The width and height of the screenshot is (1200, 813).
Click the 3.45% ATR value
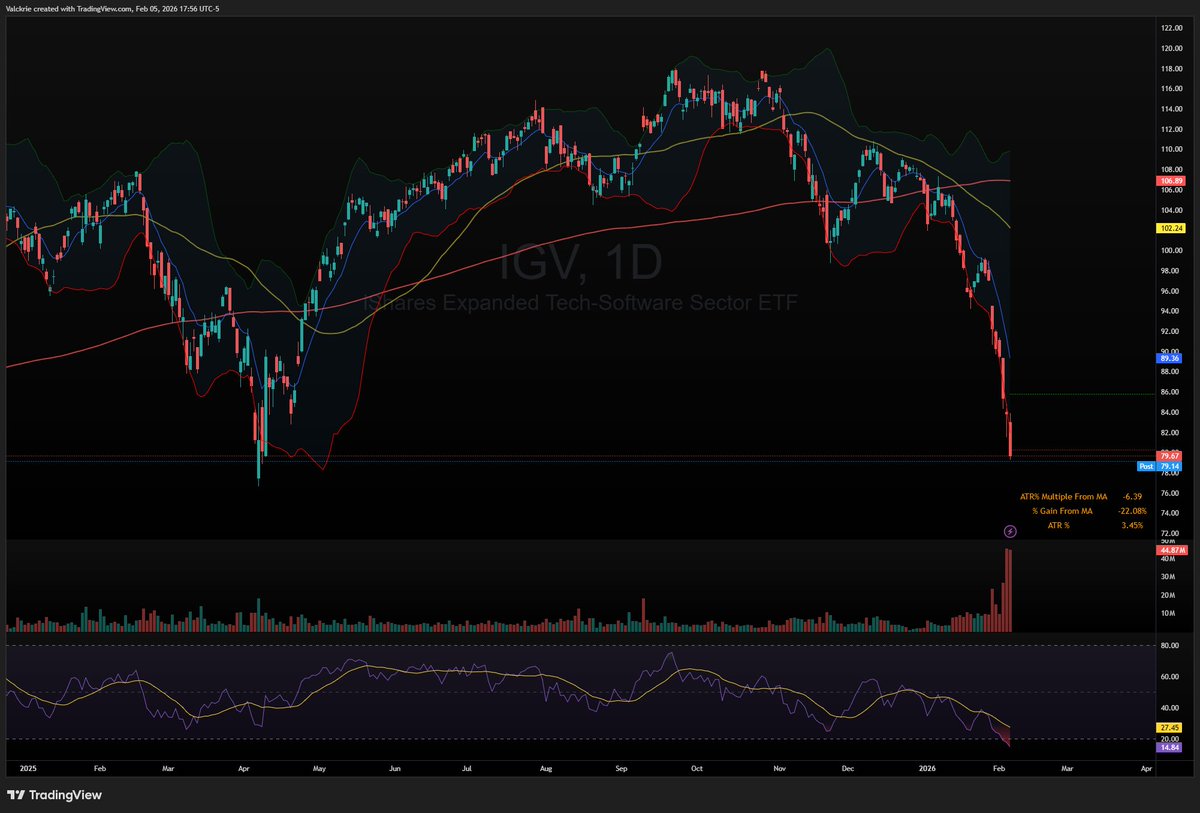(1132, 526)
